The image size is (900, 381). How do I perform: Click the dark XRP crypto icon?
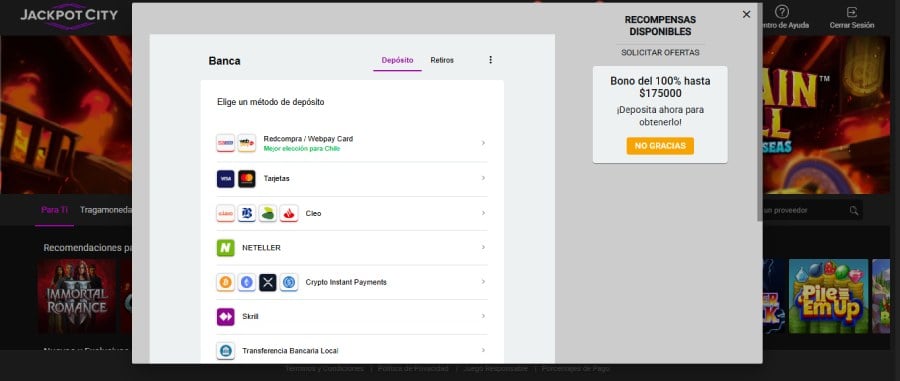click(267, 282)
